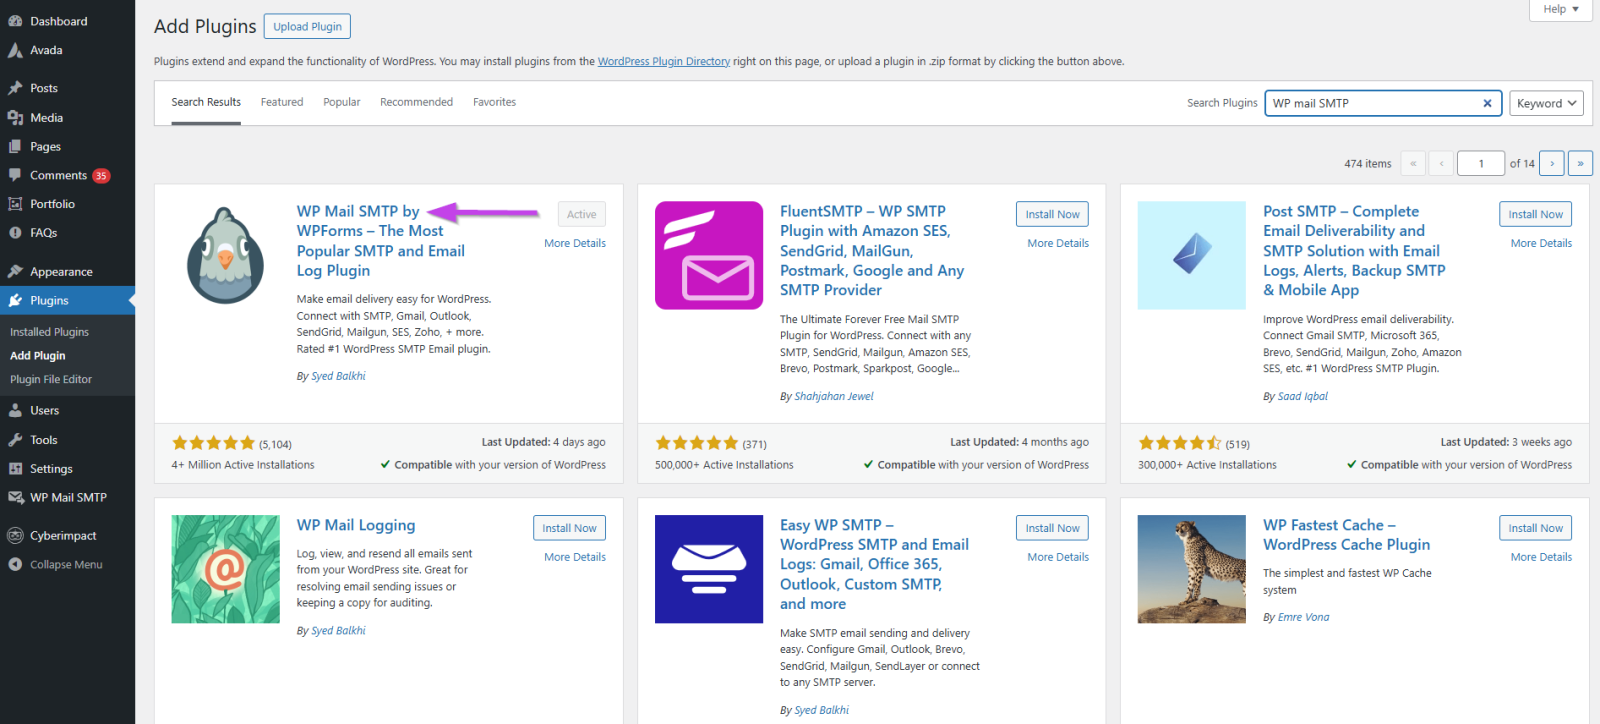Viewport: 1600px width, 724px height.
Task: Click the Appearance paintbrush icon
Action: point(15,272)
